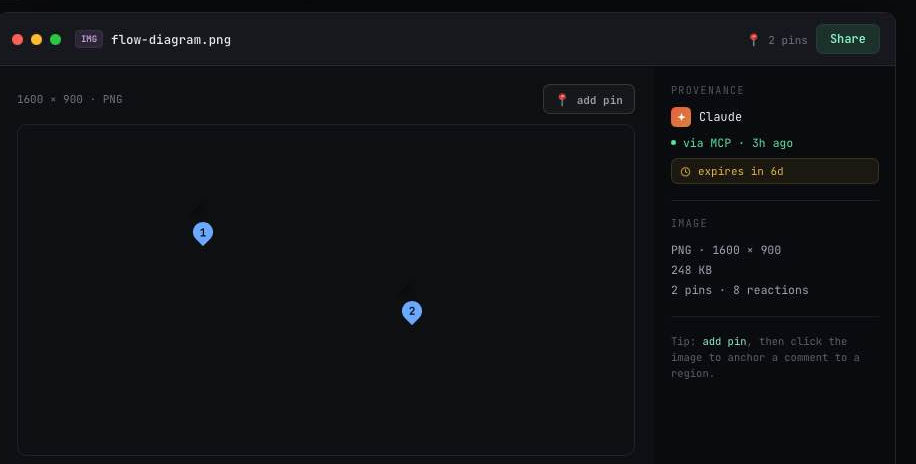
Task: Click the add pin link in the tip
Action: click(x=724, y=341)
